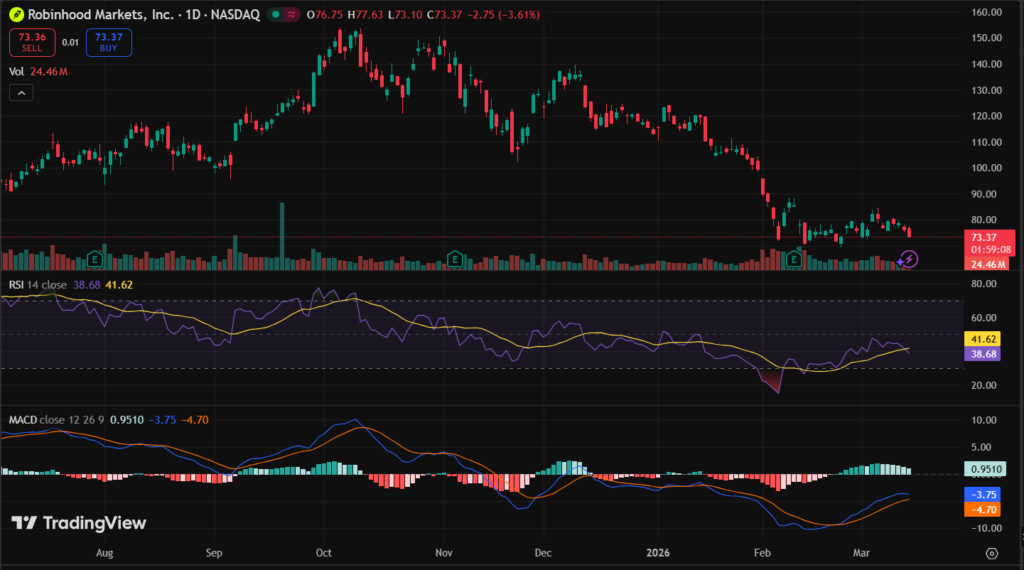Click the purple lightning bolt icon
This screenshot has width=1024, height=570.
click(x=908, y=259)
